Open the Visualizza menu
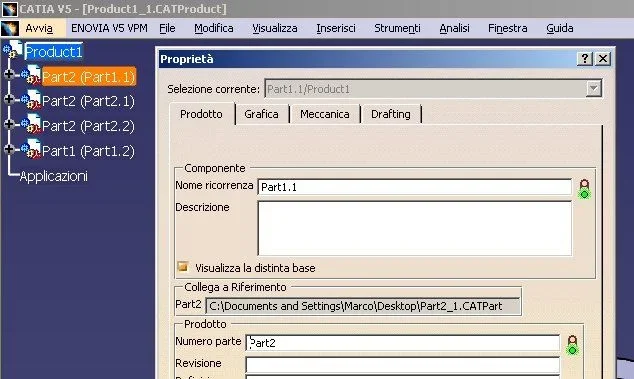 pos(275,28)
